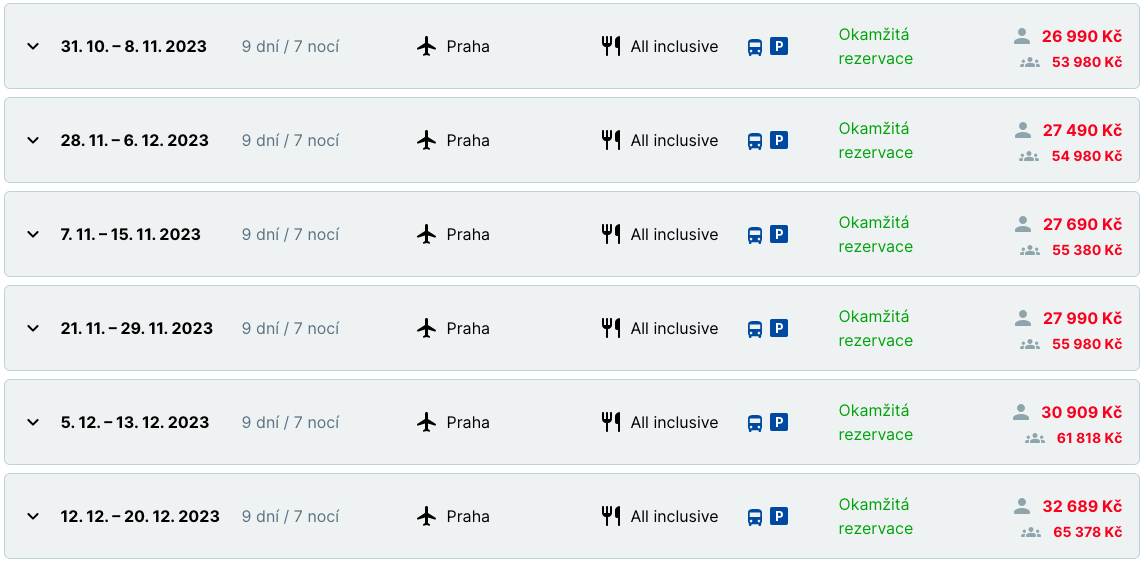Click the airplane icon in the 12. 12. – 20. 12. row
Image resolution: width=1145 pixels, height=561 pixels.
(x=427, y=516)
